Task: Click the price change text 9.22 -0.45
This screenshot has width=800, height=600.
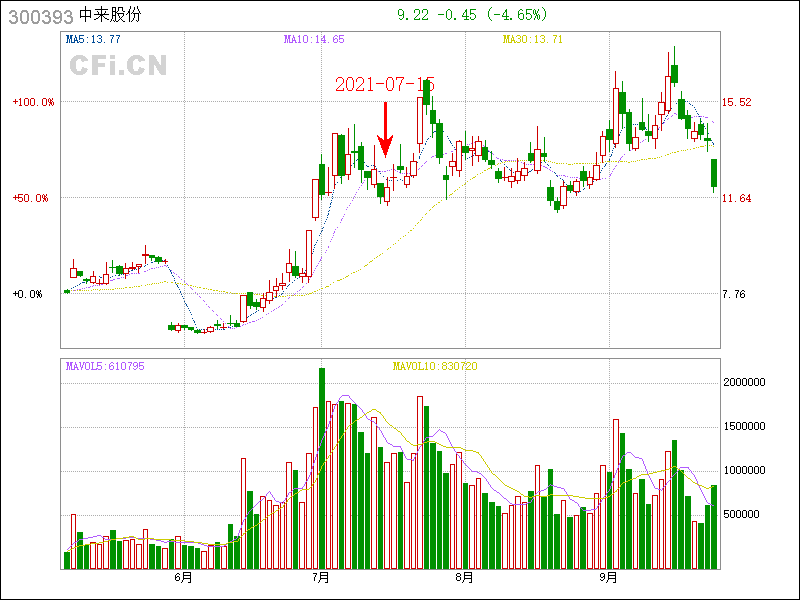Action: (x=440, y=15)
